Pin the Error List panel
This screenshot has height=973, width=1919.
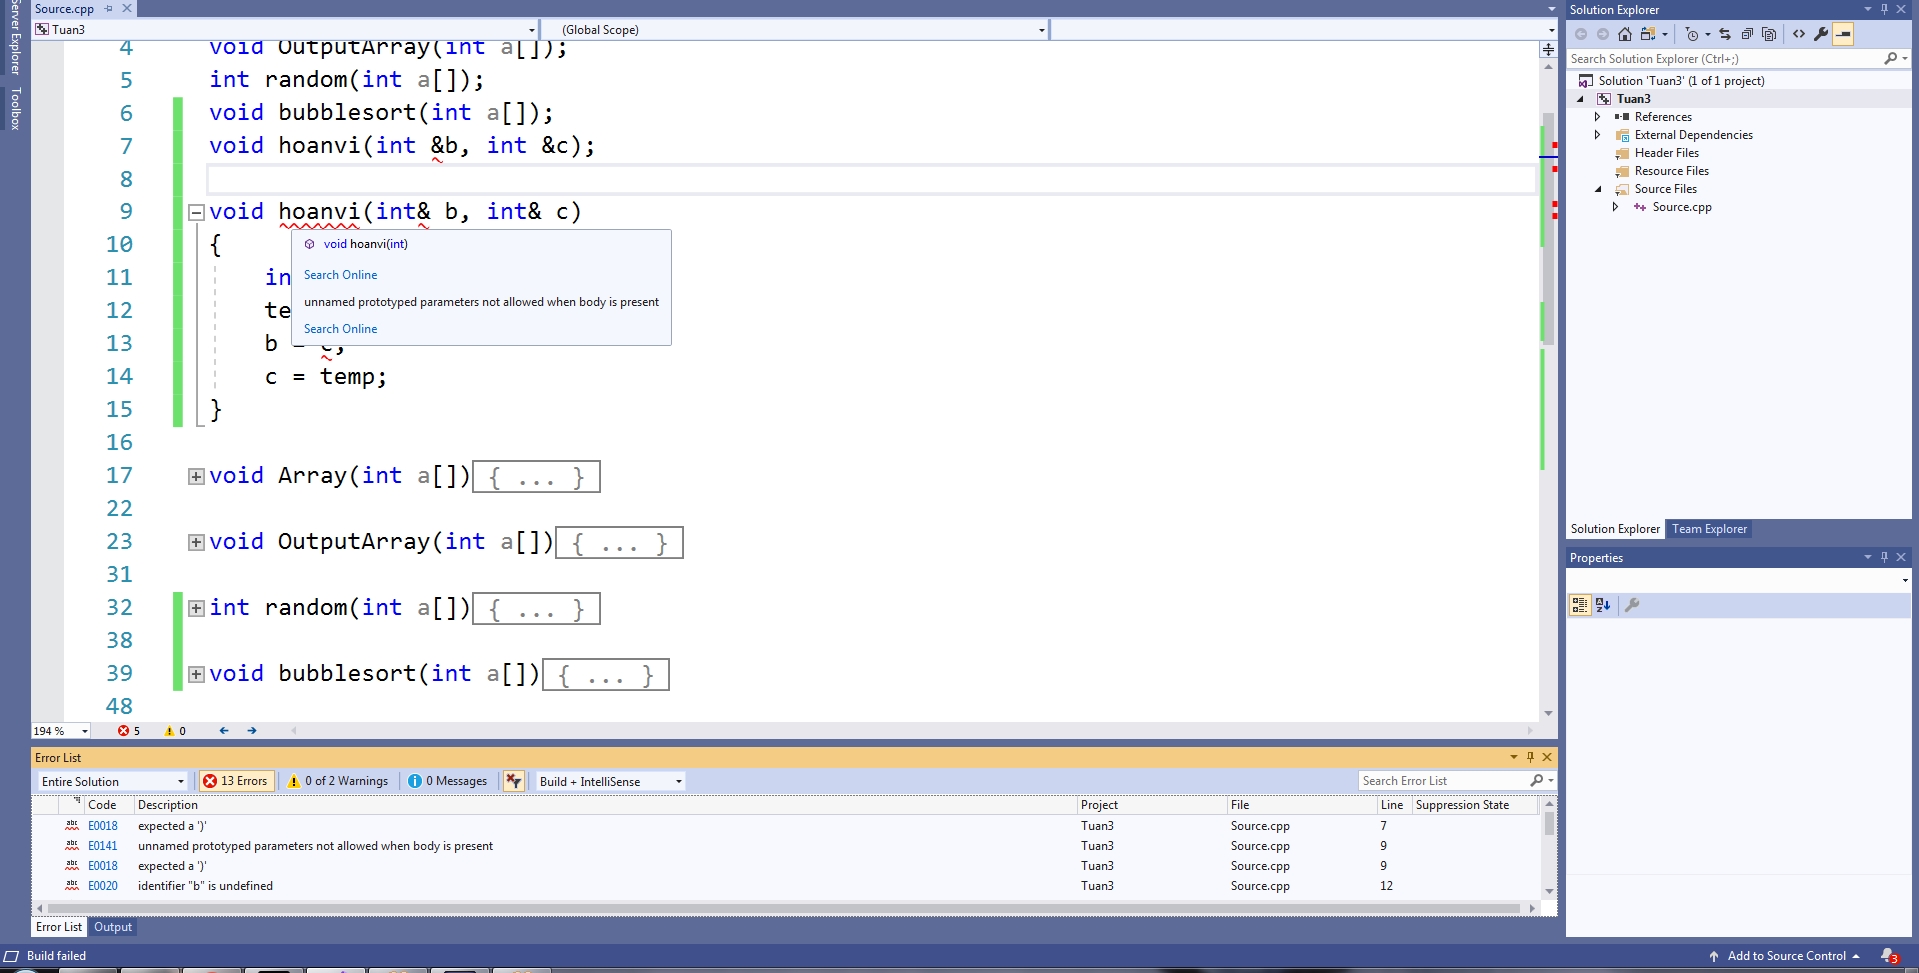point(1530,757)
